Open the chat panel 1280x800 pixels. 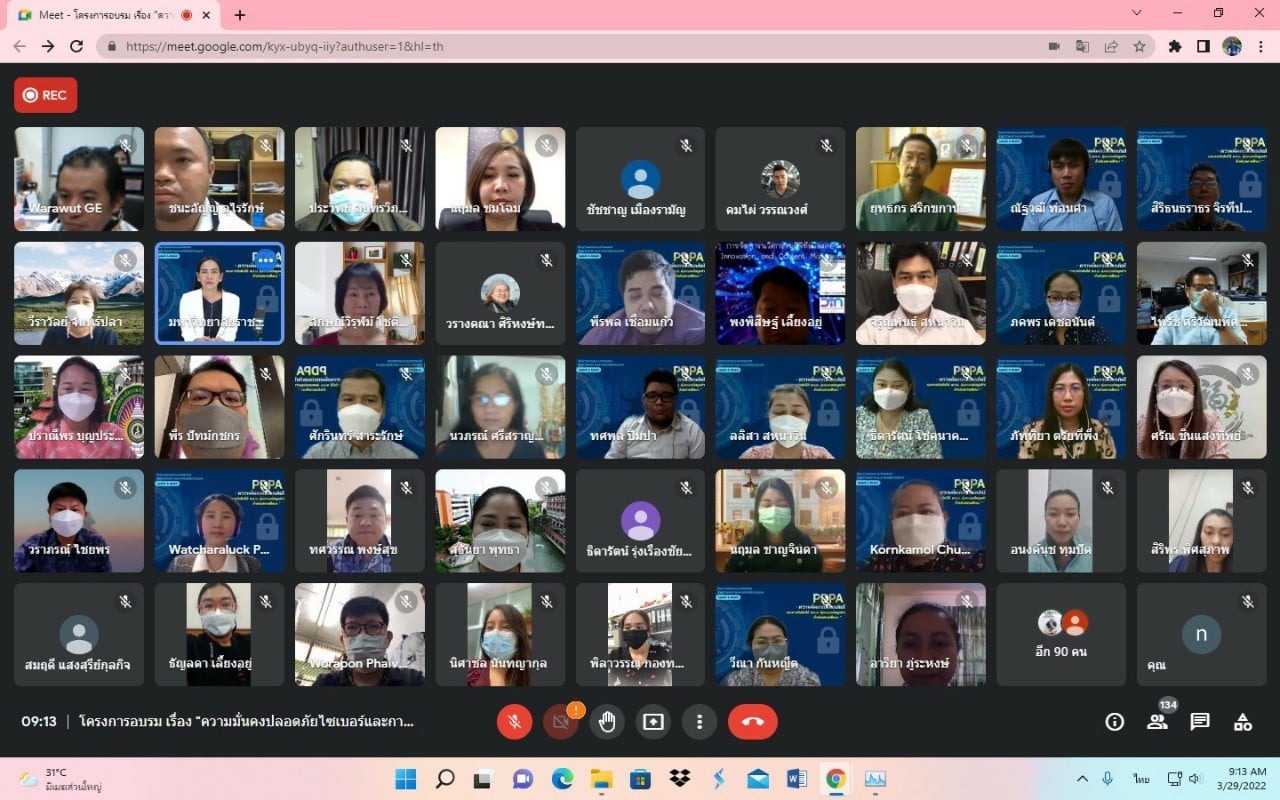coord(1200,722)
